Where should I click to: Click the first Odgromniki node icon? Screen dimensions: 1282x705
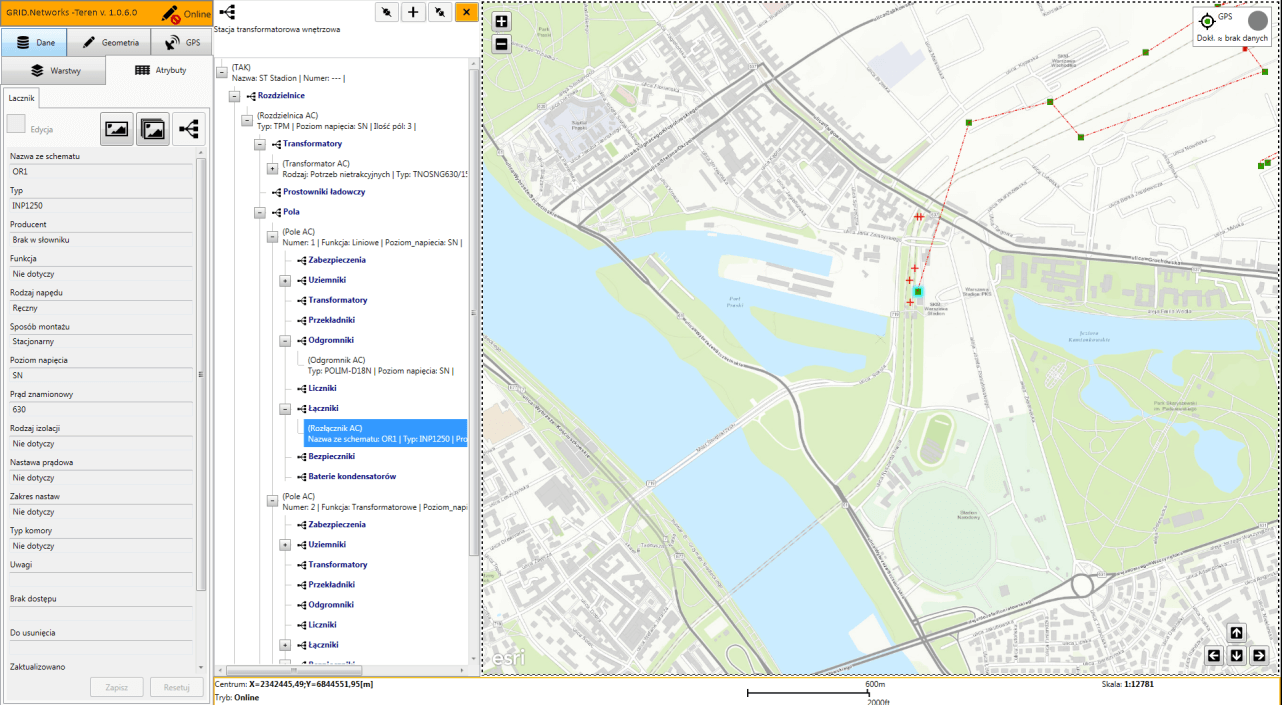tap(301, 340)
